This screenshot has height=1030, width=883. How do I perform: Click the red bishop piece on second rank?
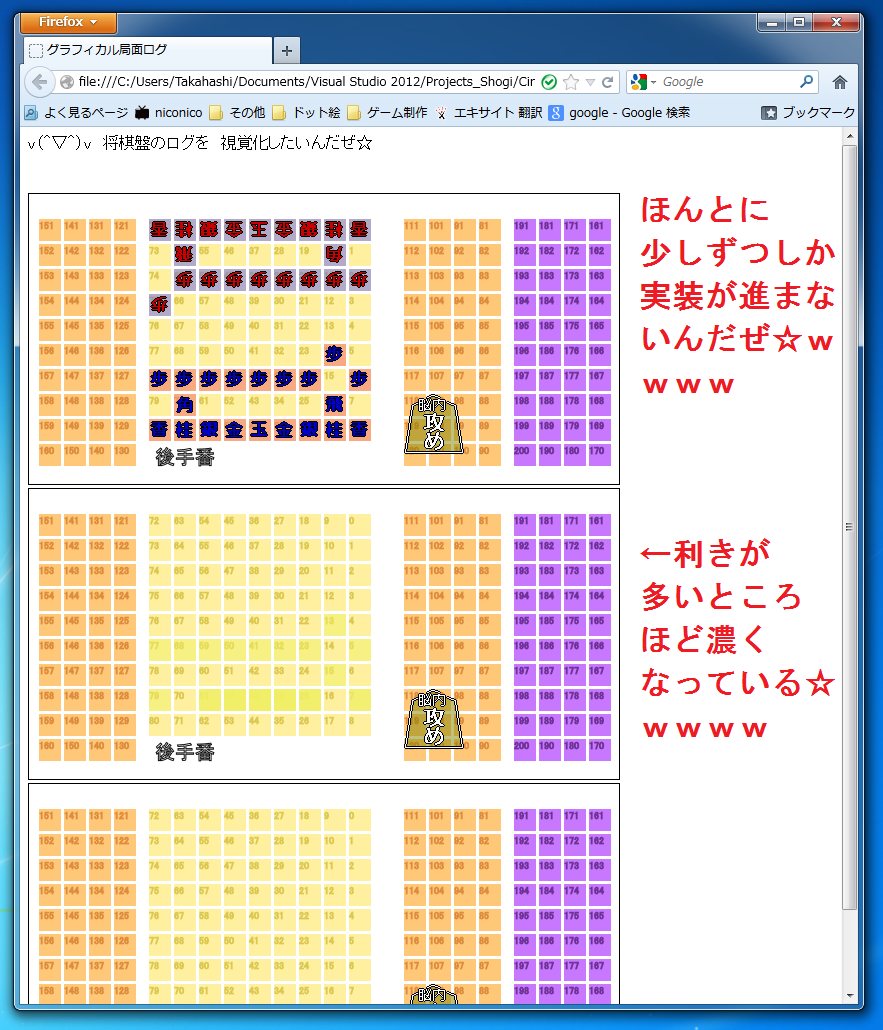tap(334, 254)
